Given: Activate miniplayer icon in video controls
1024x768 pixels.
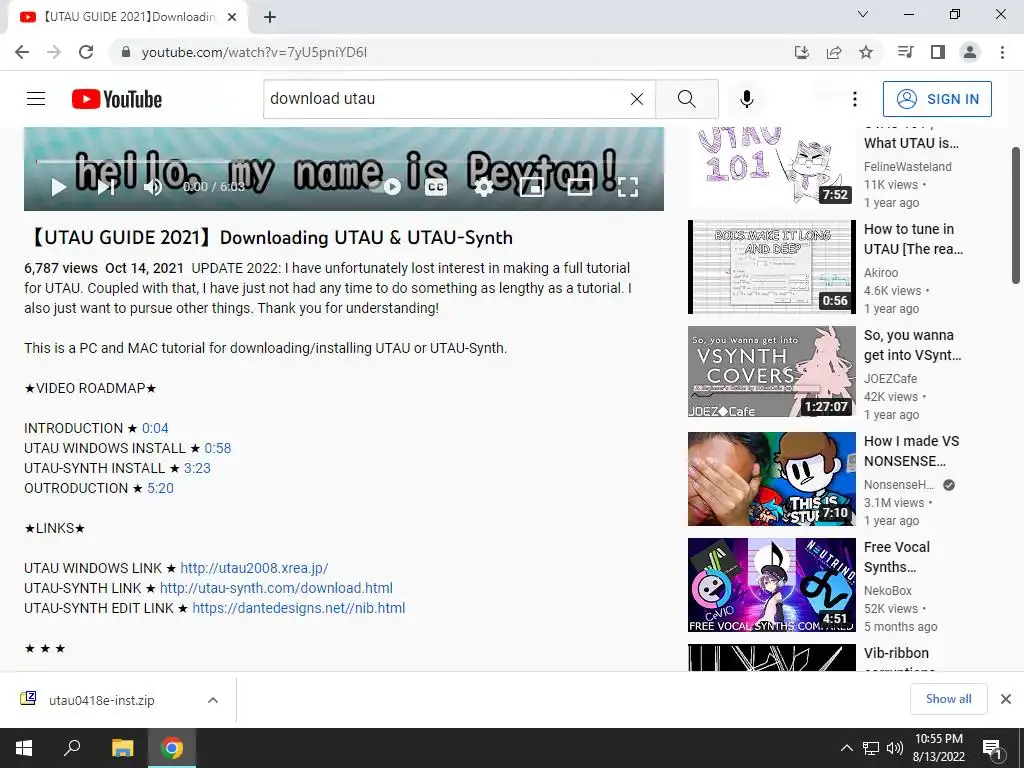Looking at the screenshot, I should 532,187.
